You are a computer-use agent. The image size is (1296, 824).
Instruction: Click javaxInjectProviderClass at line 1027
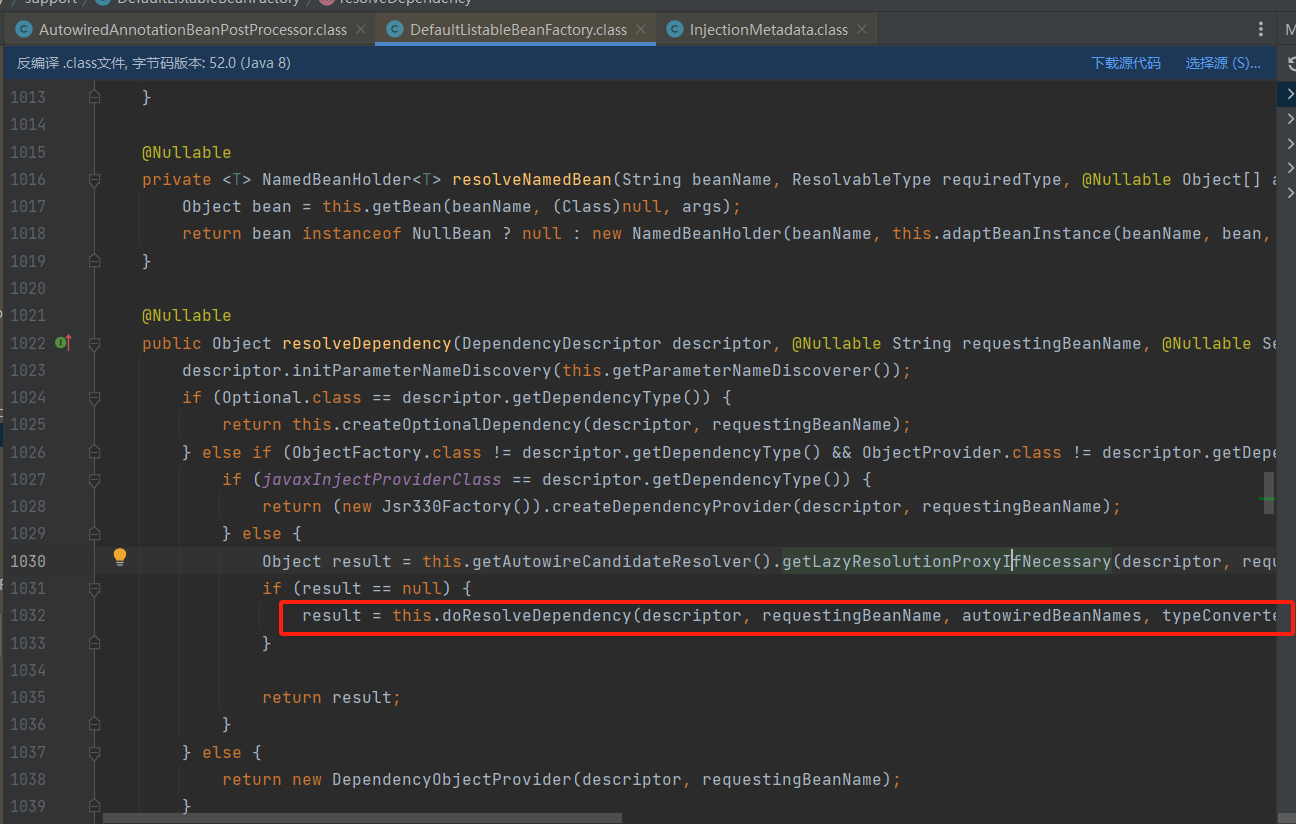(x=382, y=479)
